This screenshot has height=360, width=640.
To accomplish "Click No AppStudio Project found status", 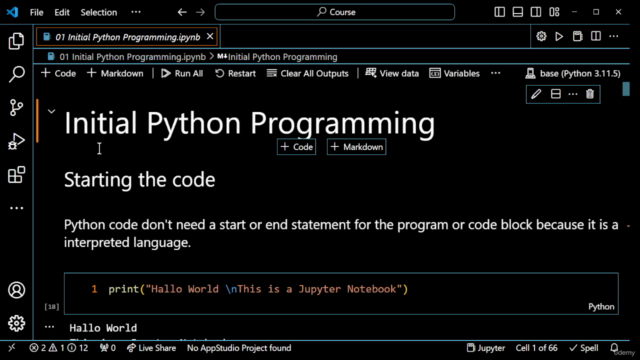I will (239, 348).
